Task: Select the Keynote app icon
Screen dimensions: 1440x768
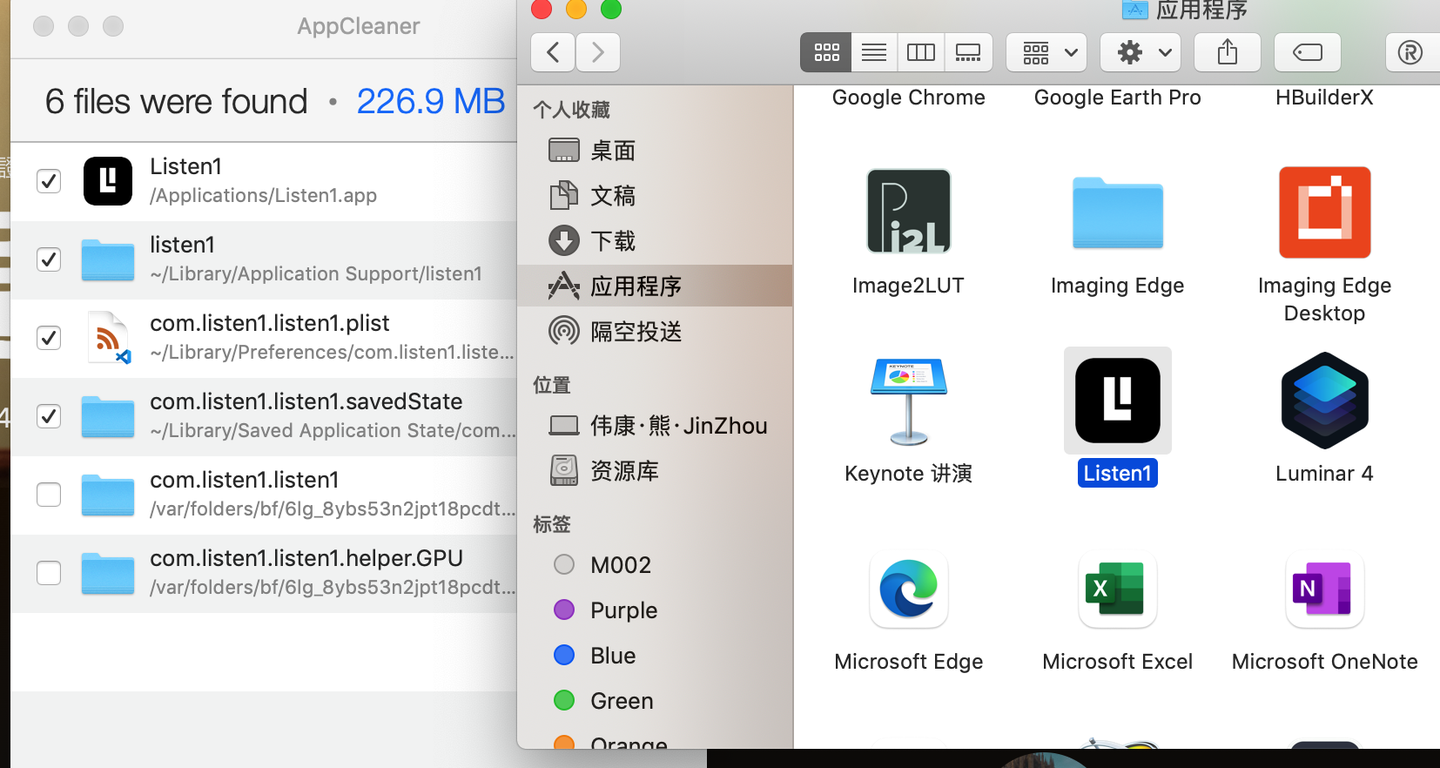Action: click(x=908, y=401)
